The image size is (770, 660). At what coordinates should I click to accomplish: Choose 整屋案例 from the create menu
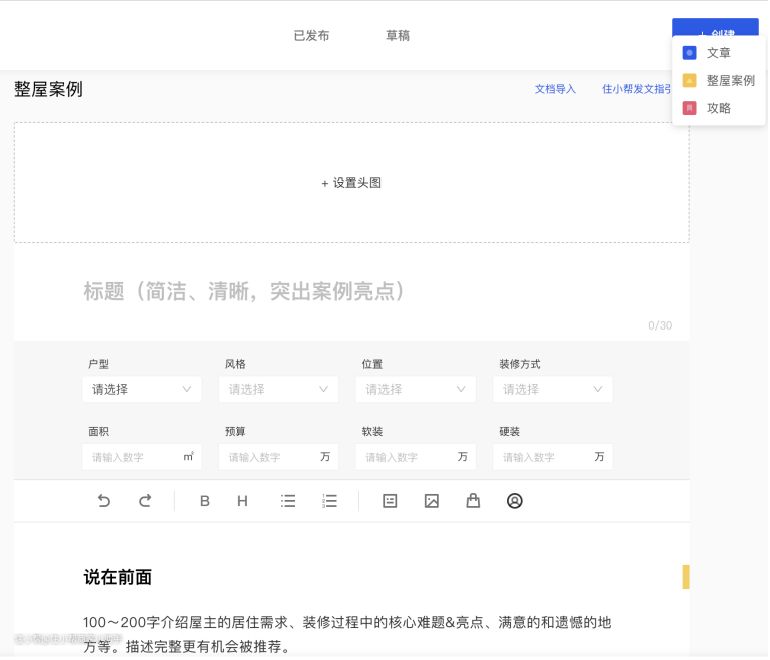point(718,81)
